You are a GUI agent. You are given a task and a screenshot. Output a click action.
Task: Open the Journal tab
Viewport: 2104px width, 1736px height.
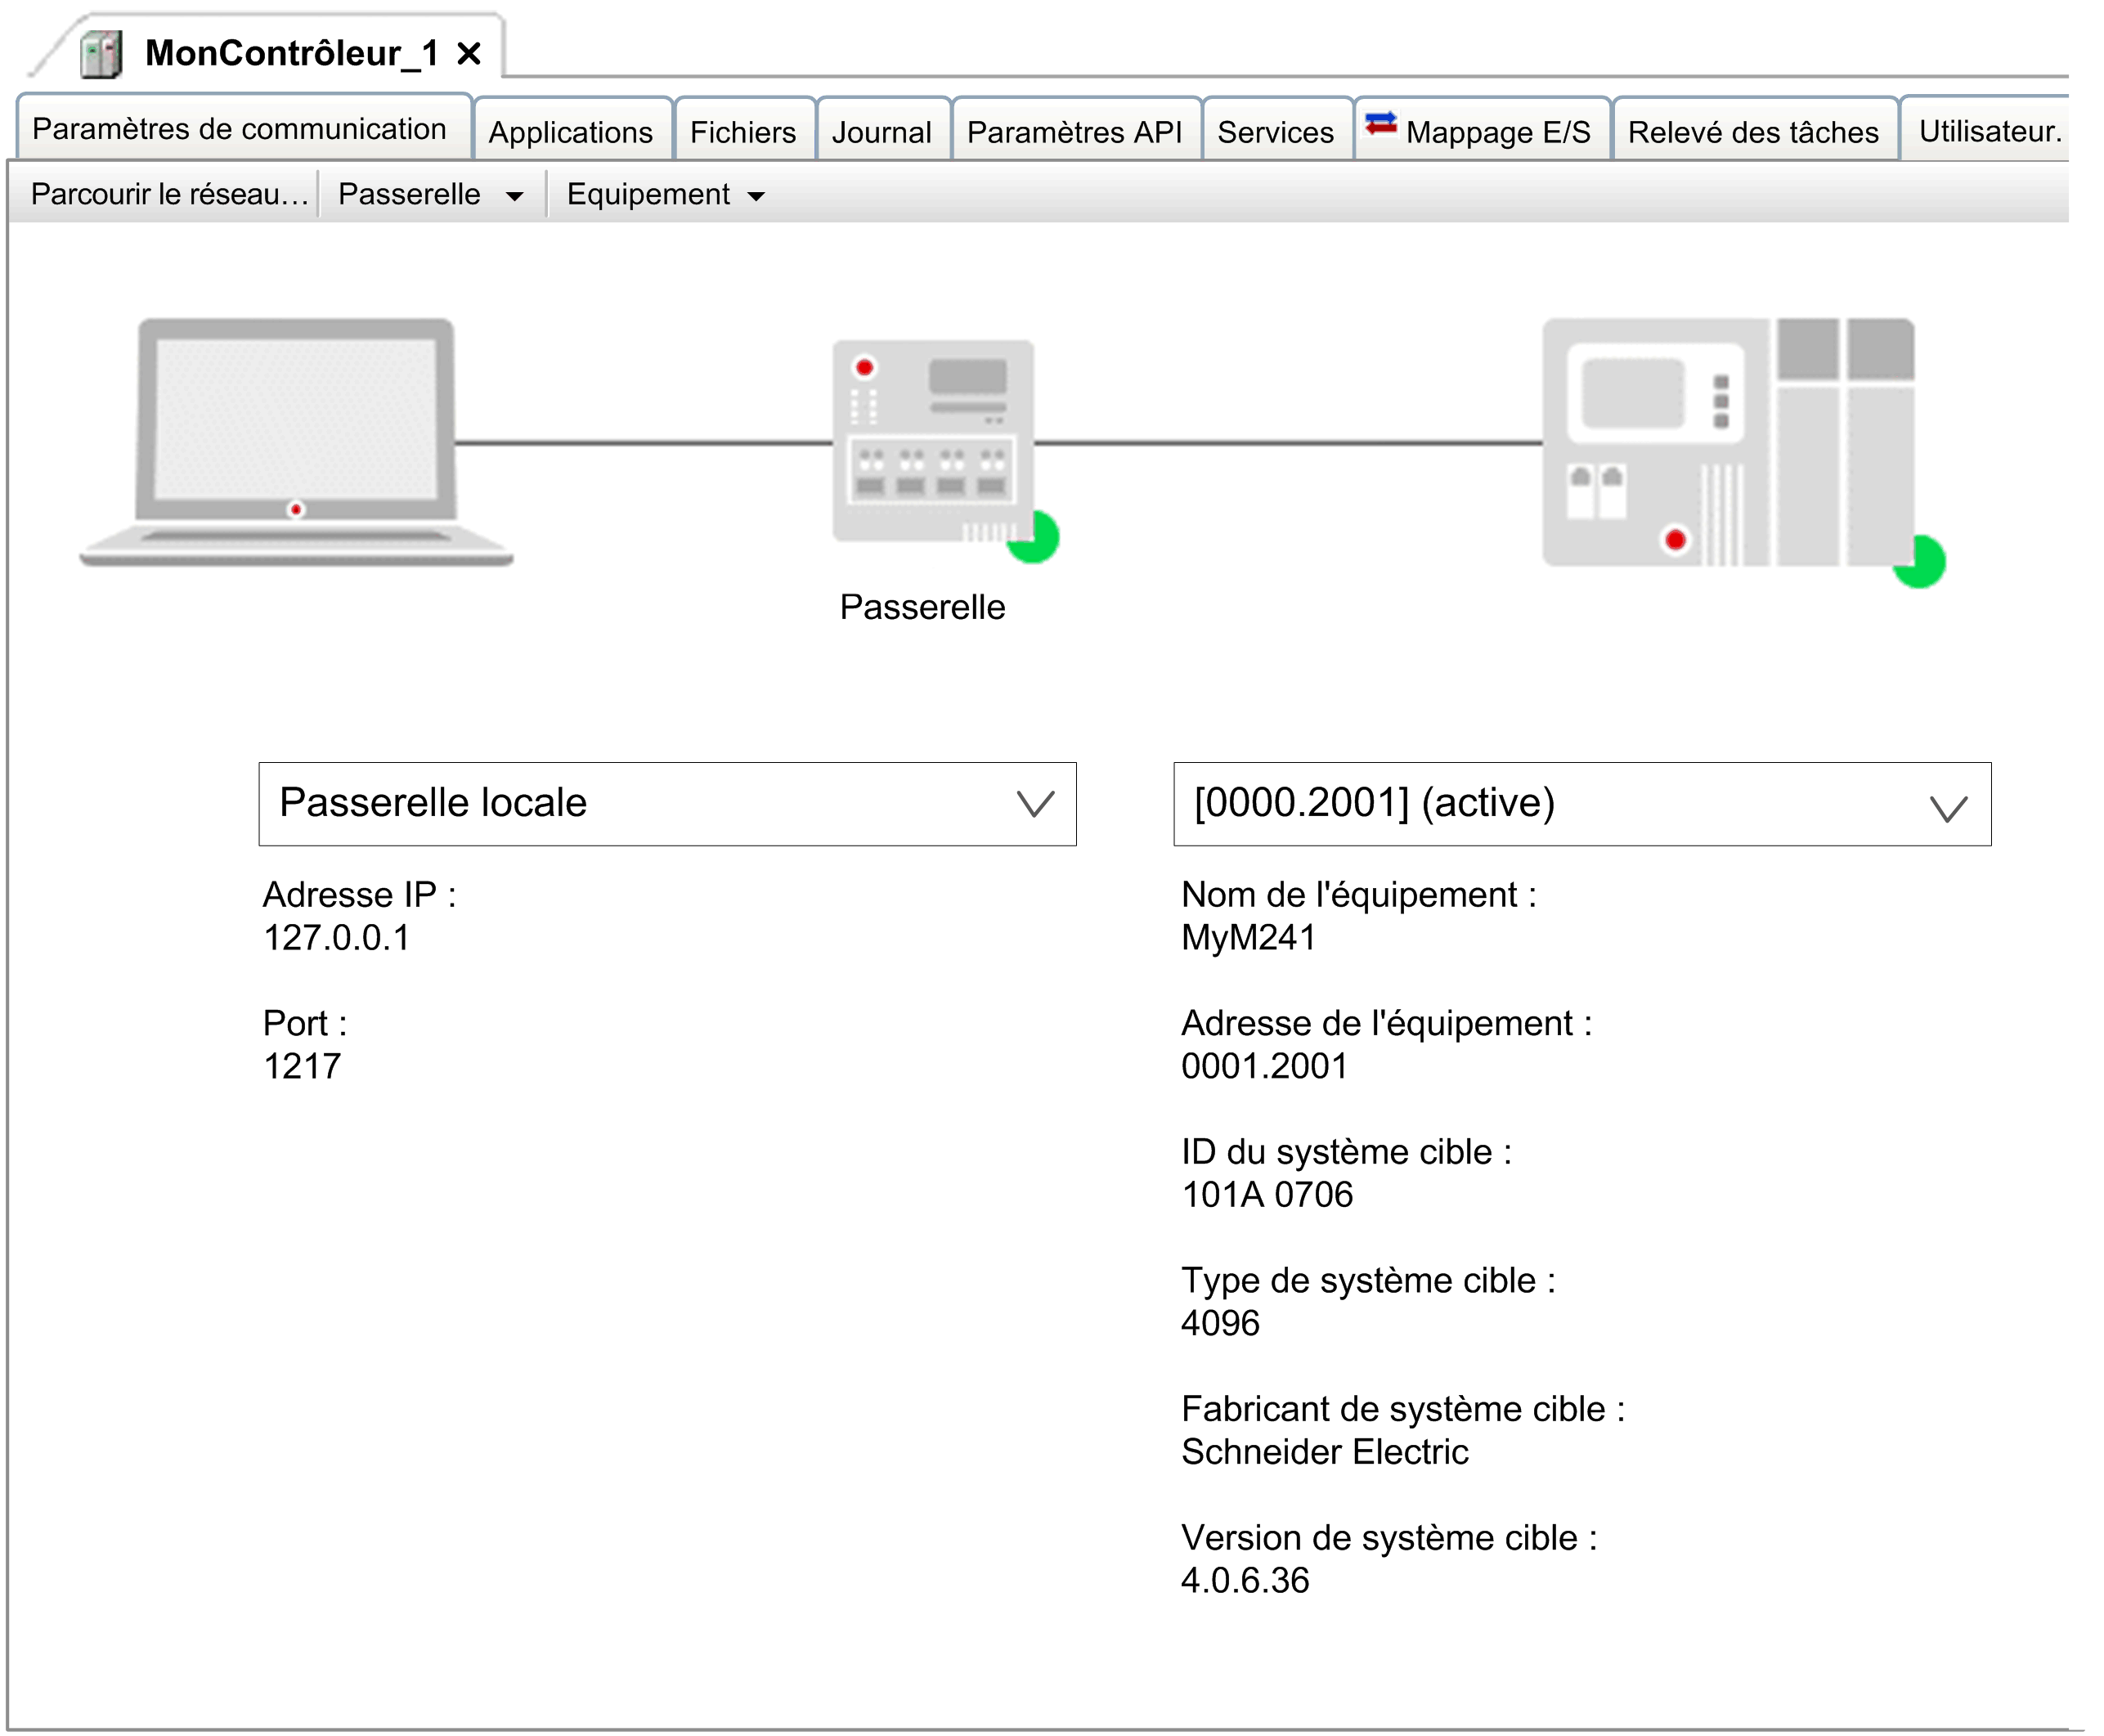pyautogui.click(x=881, y=132)
